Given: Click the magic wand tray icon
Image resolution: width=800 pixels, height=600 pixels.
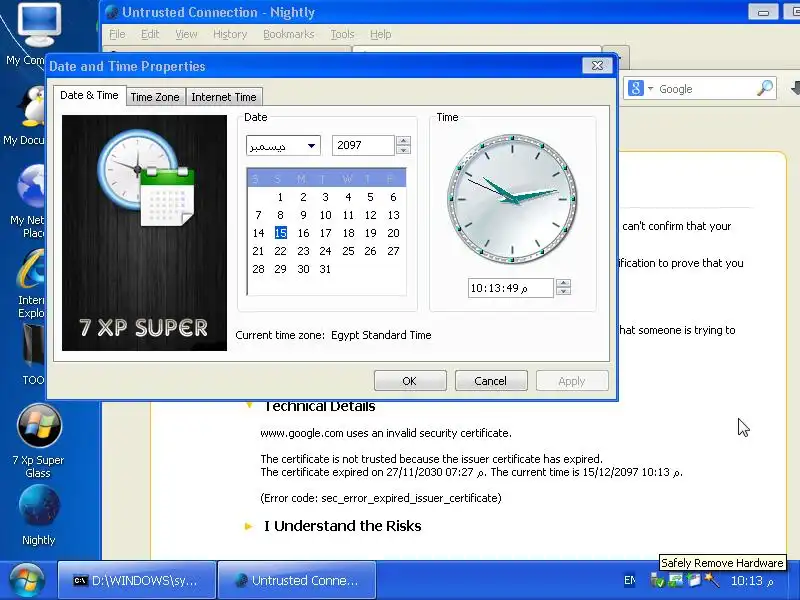Looking at the screenshot, I should 711,581.
